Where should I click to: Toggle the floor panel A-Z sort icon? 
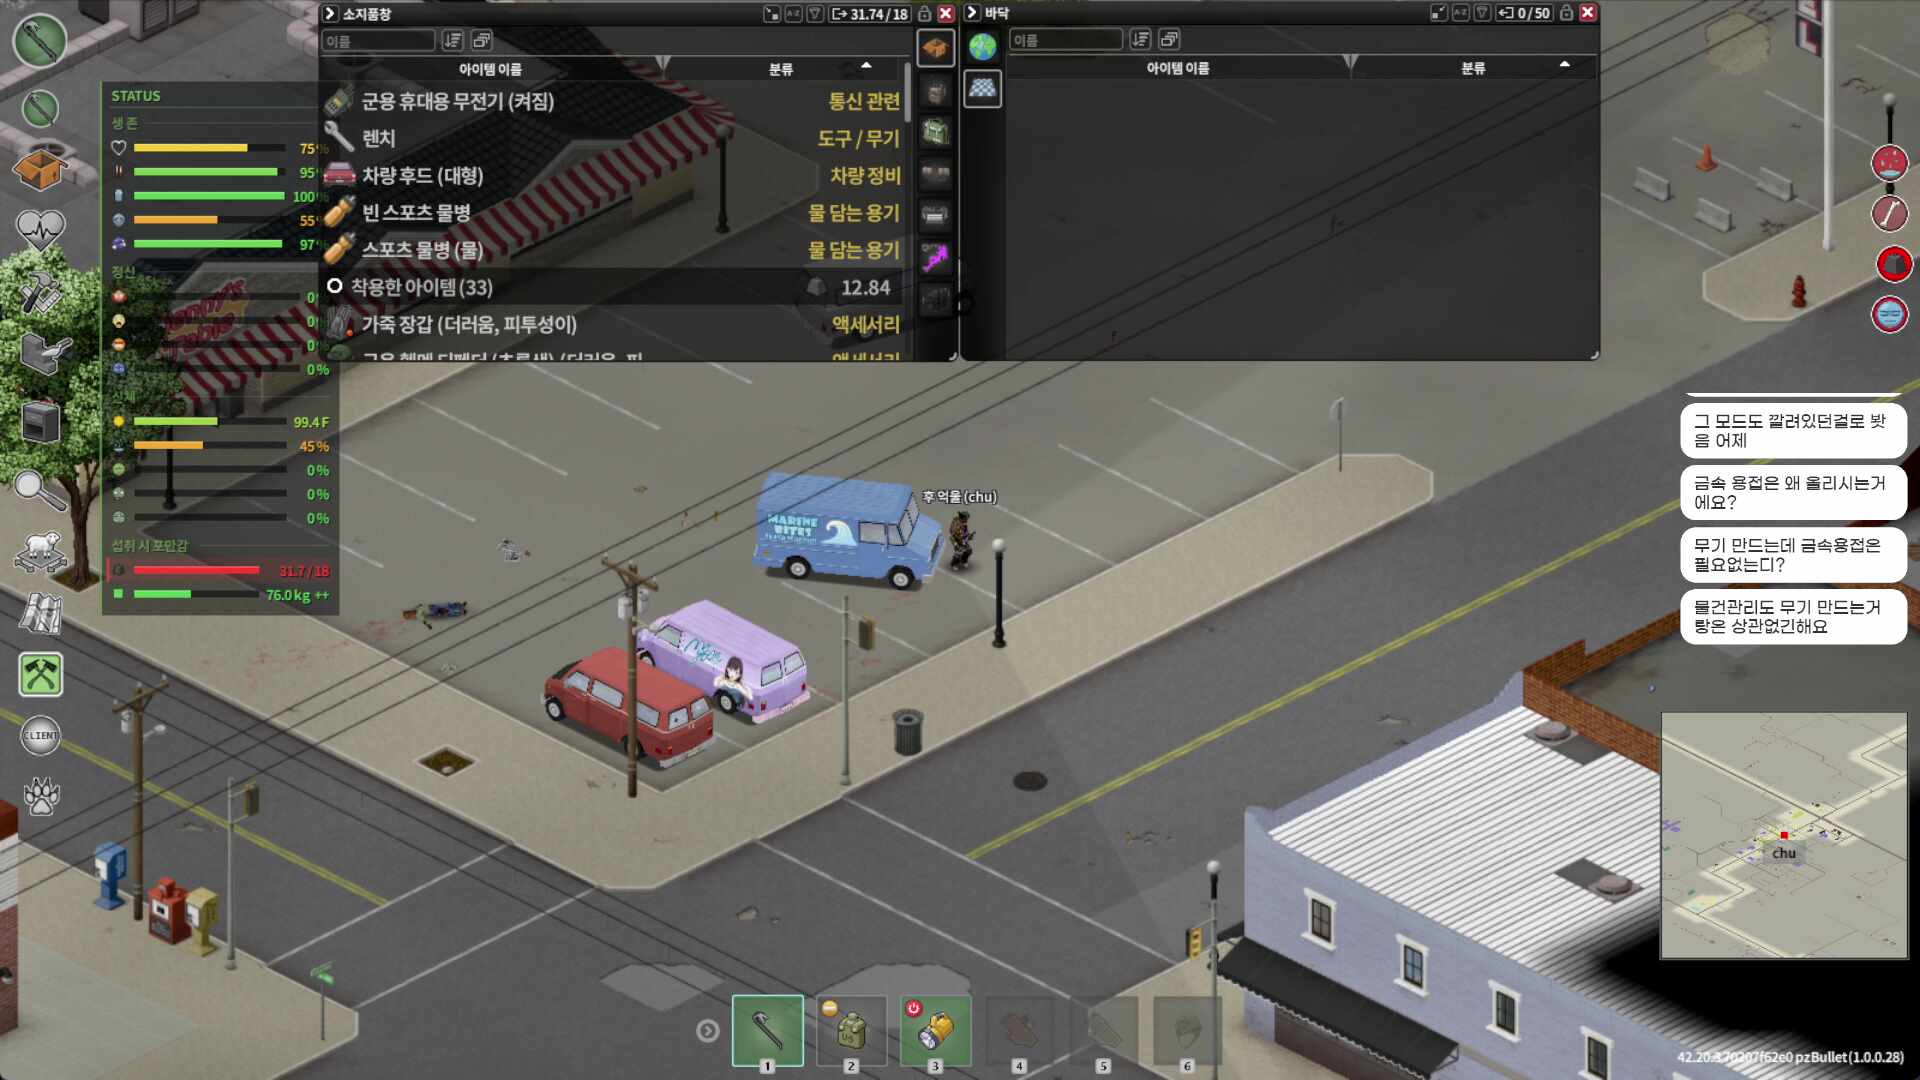point(1461,13)
